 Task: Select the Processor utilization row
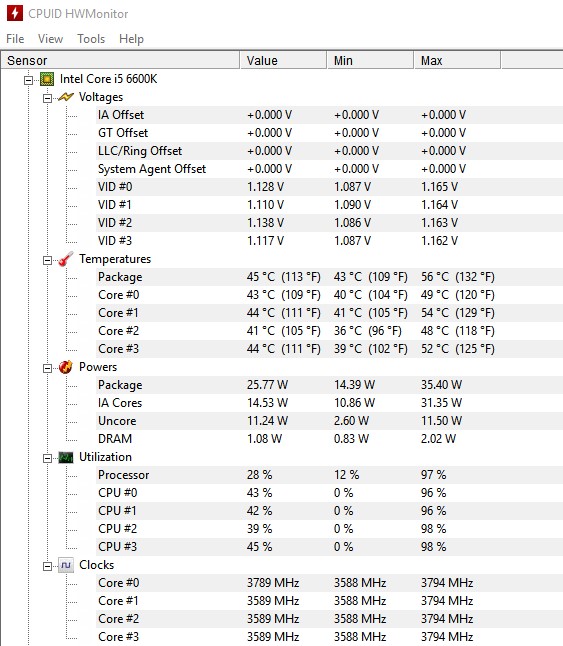click(x=329, y=475)
